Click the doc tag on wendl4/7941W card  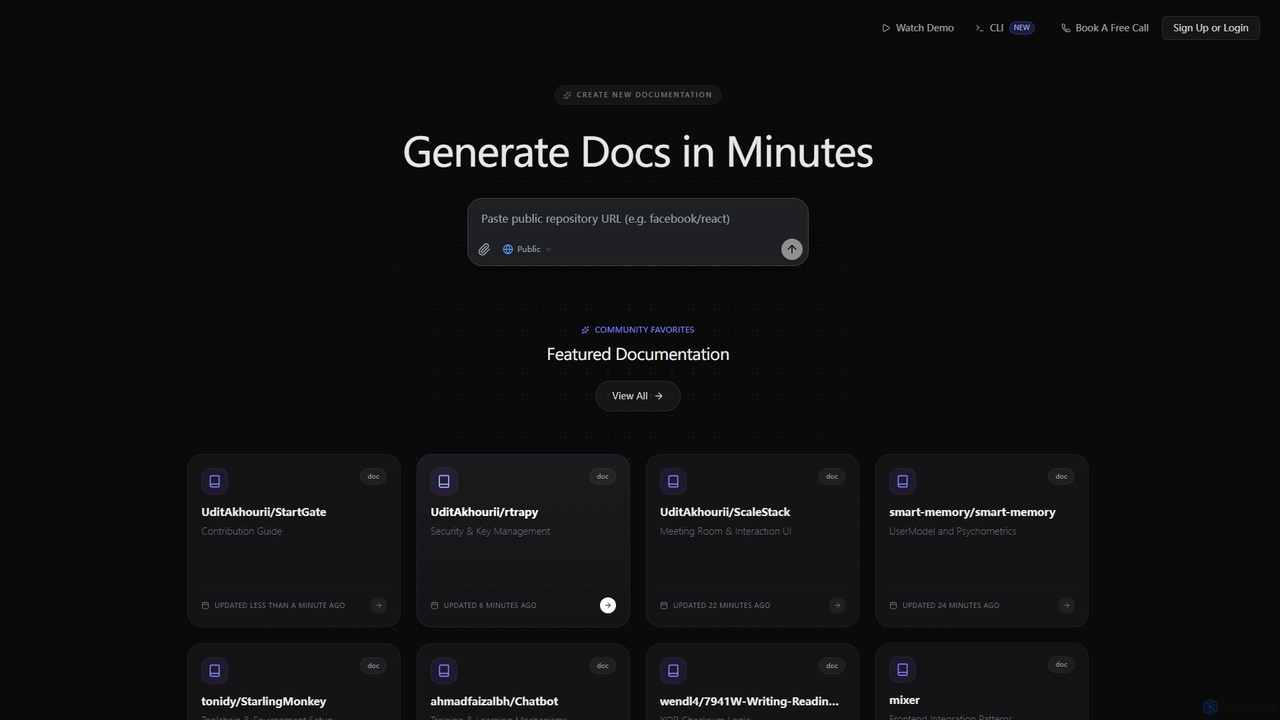[x=832, y=666]
